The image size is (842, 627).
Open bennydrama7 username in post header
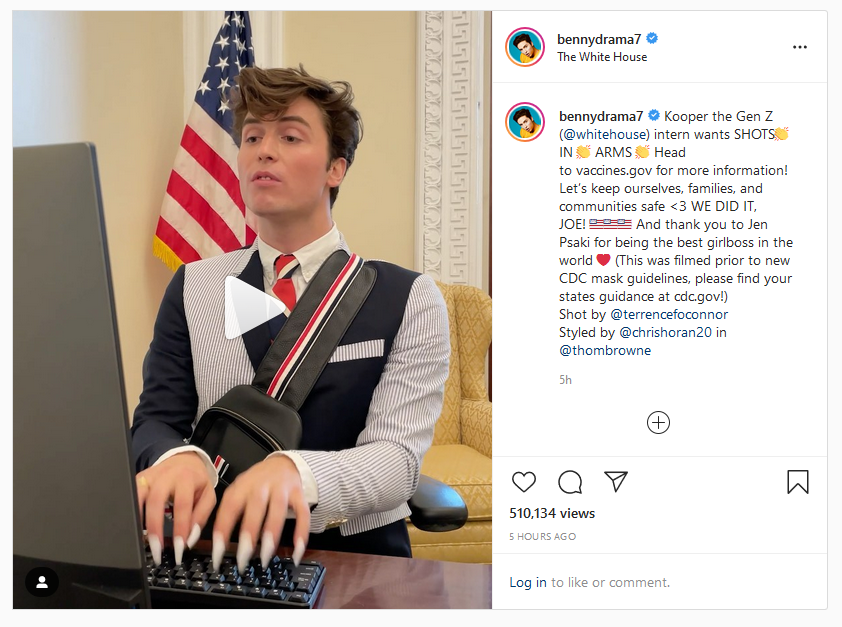599,39
